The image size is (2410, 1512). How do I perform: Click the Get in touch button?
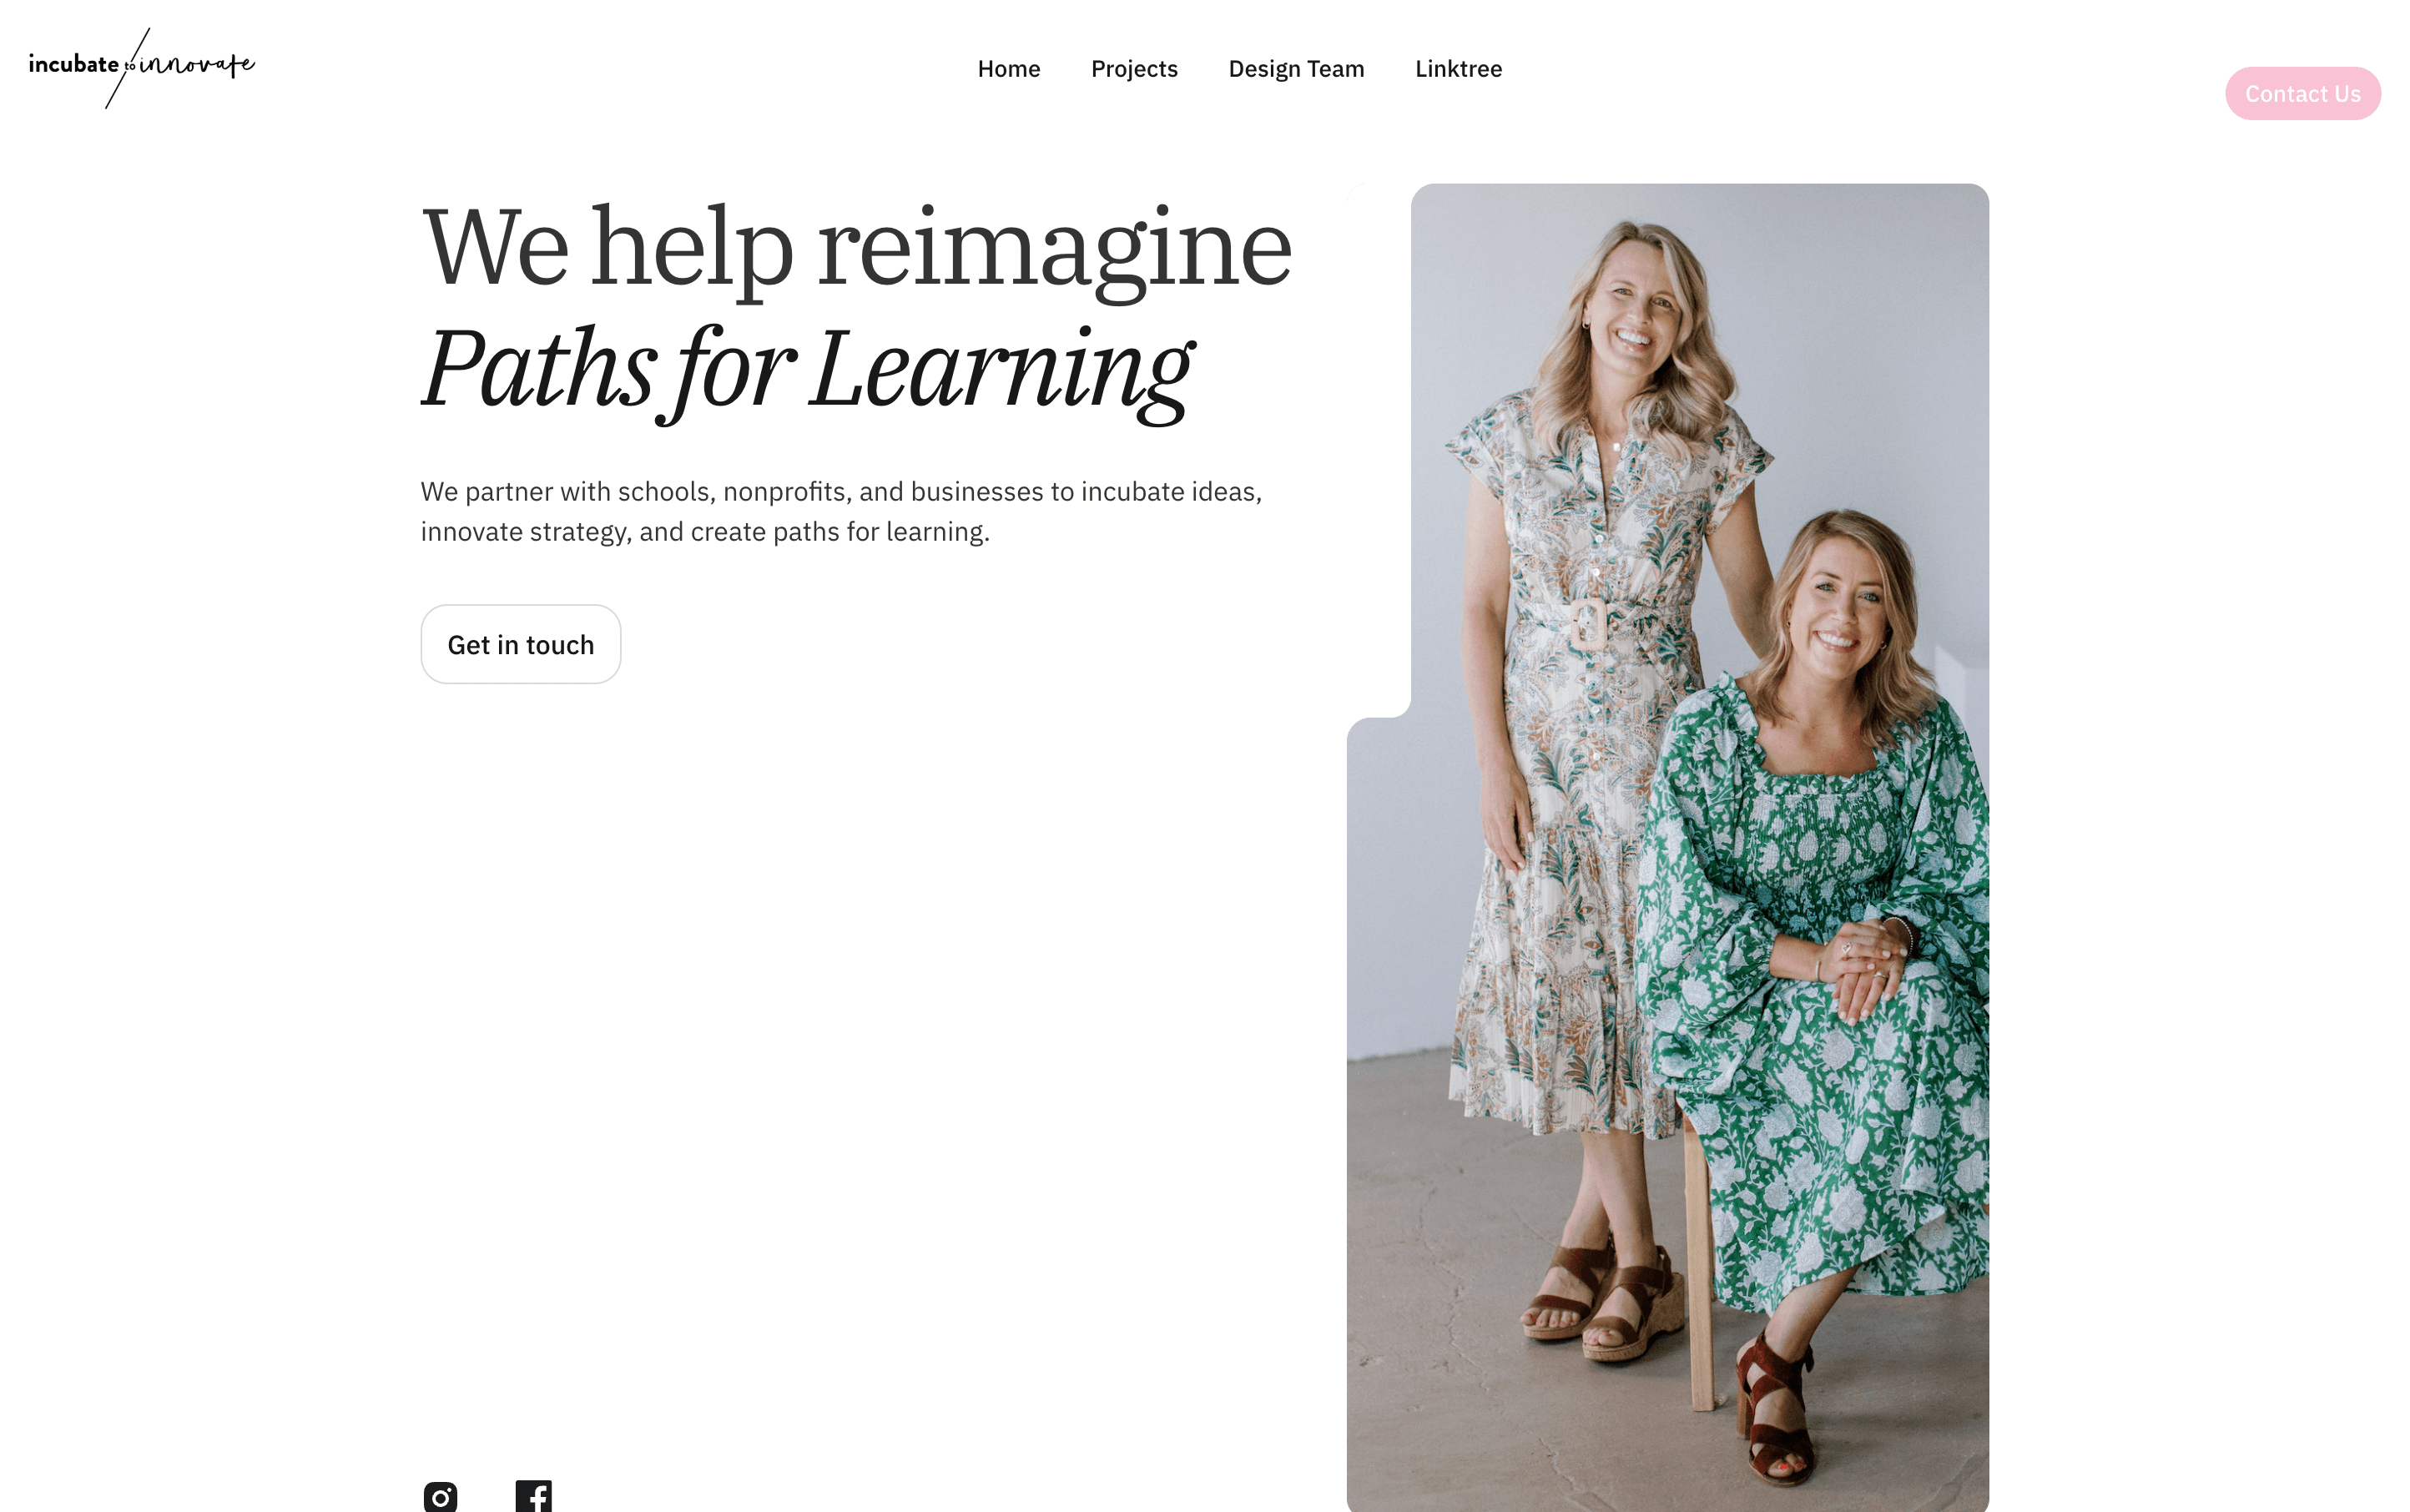[520, 645]
